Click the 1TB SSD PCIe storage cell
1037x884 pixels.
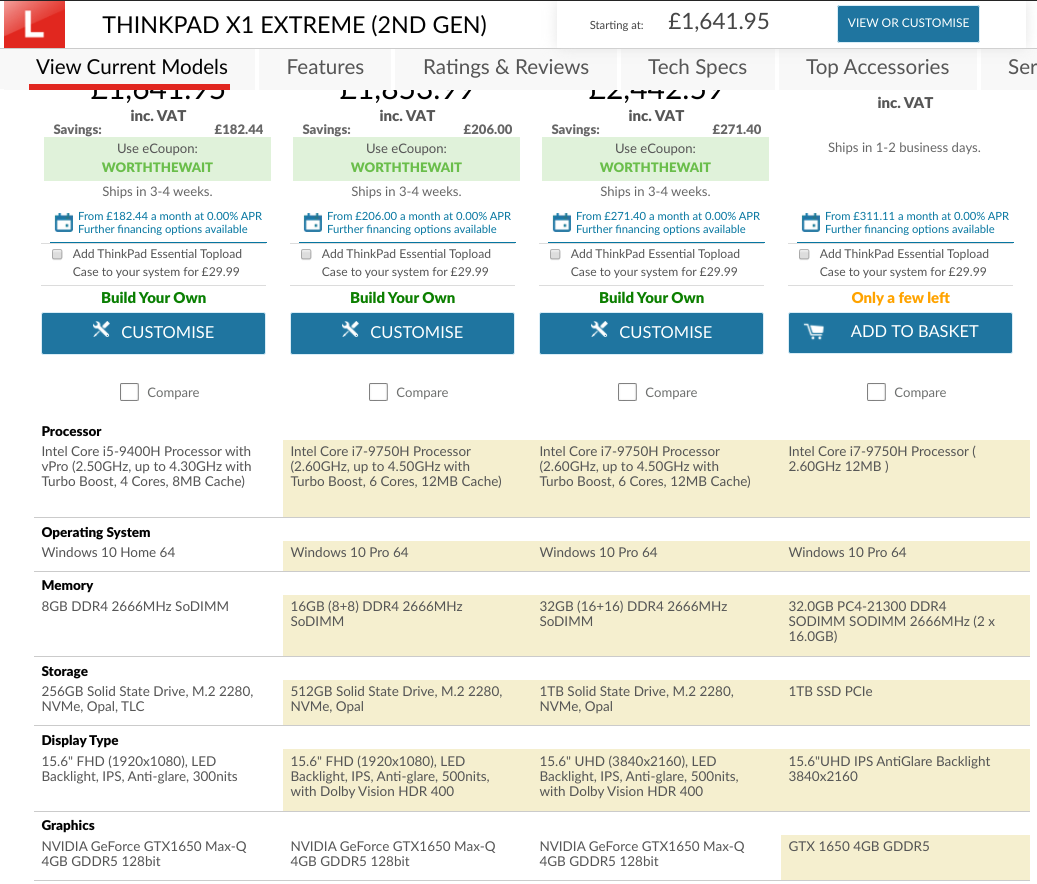coord(830,691)
